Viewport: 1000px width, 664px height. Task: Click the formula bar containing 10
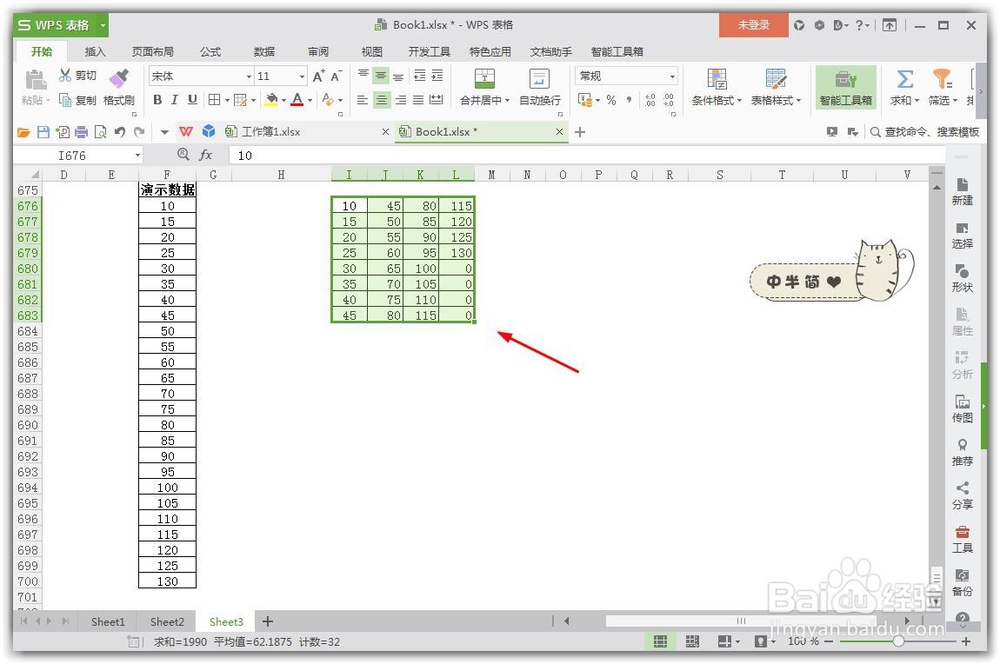587,156
